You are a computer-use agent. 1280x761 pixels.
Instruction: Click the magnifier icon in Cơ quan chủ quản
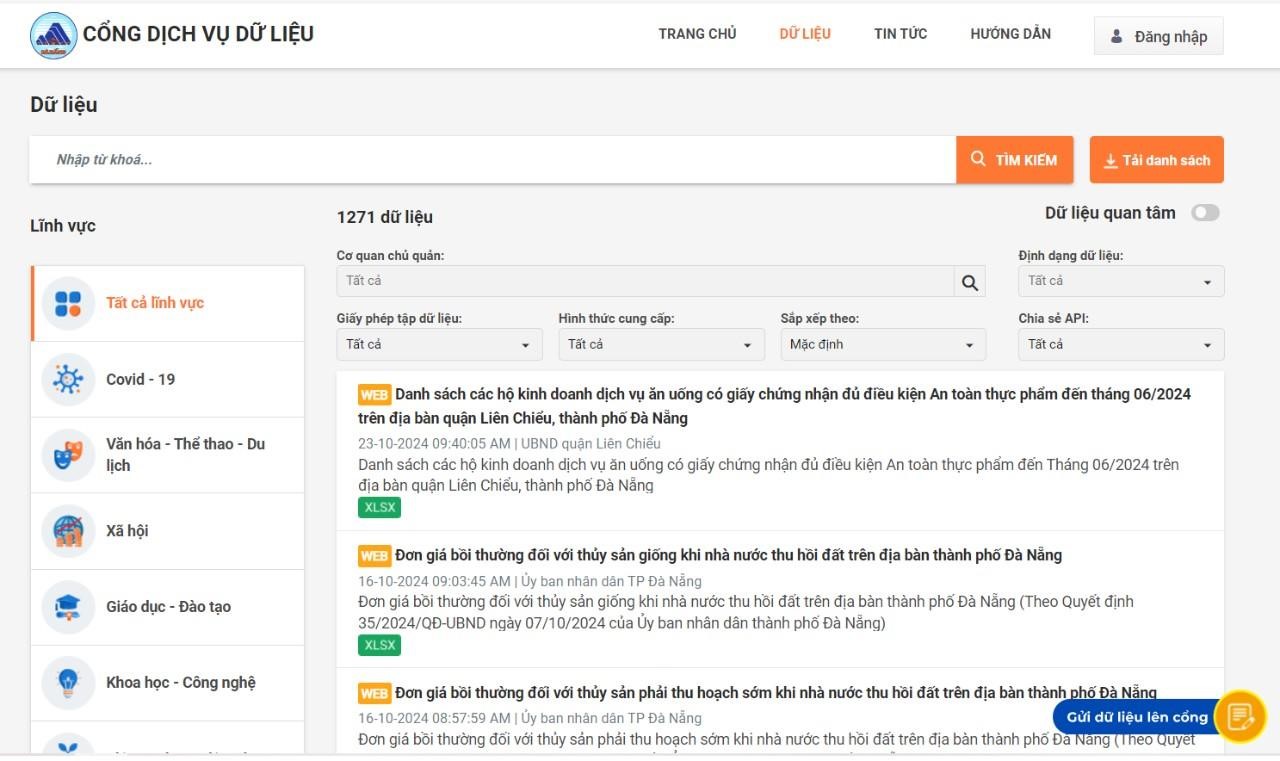(969, 282)
